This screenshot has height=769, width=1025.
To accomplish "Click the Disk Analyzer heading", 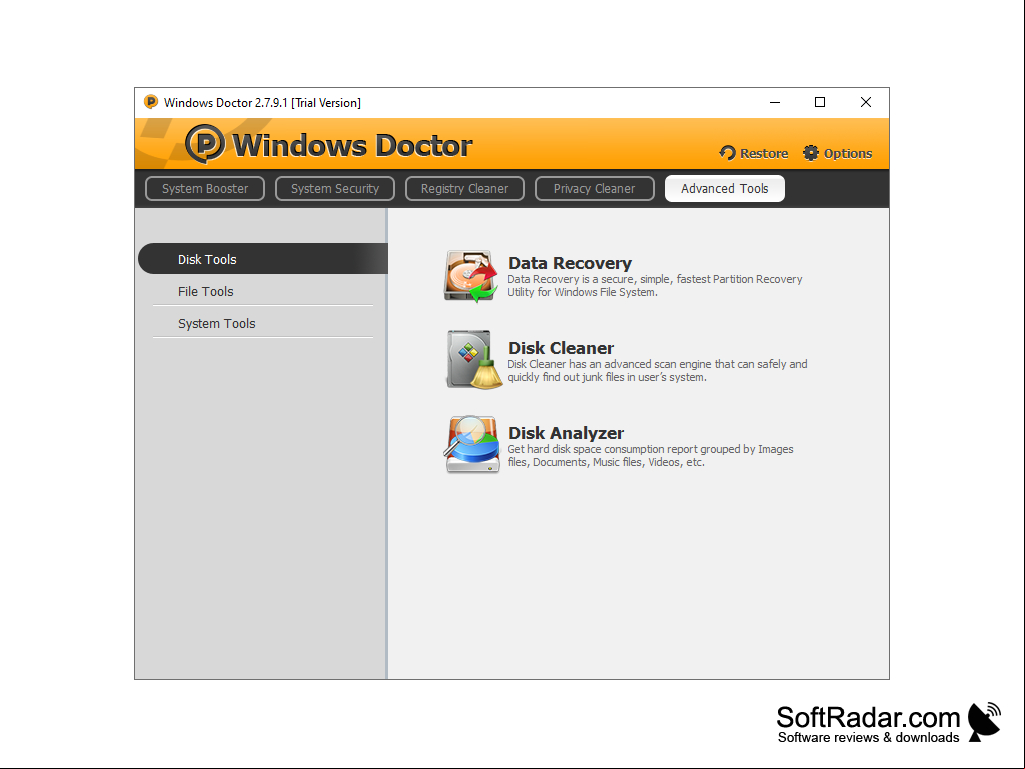I will (566, 433).
